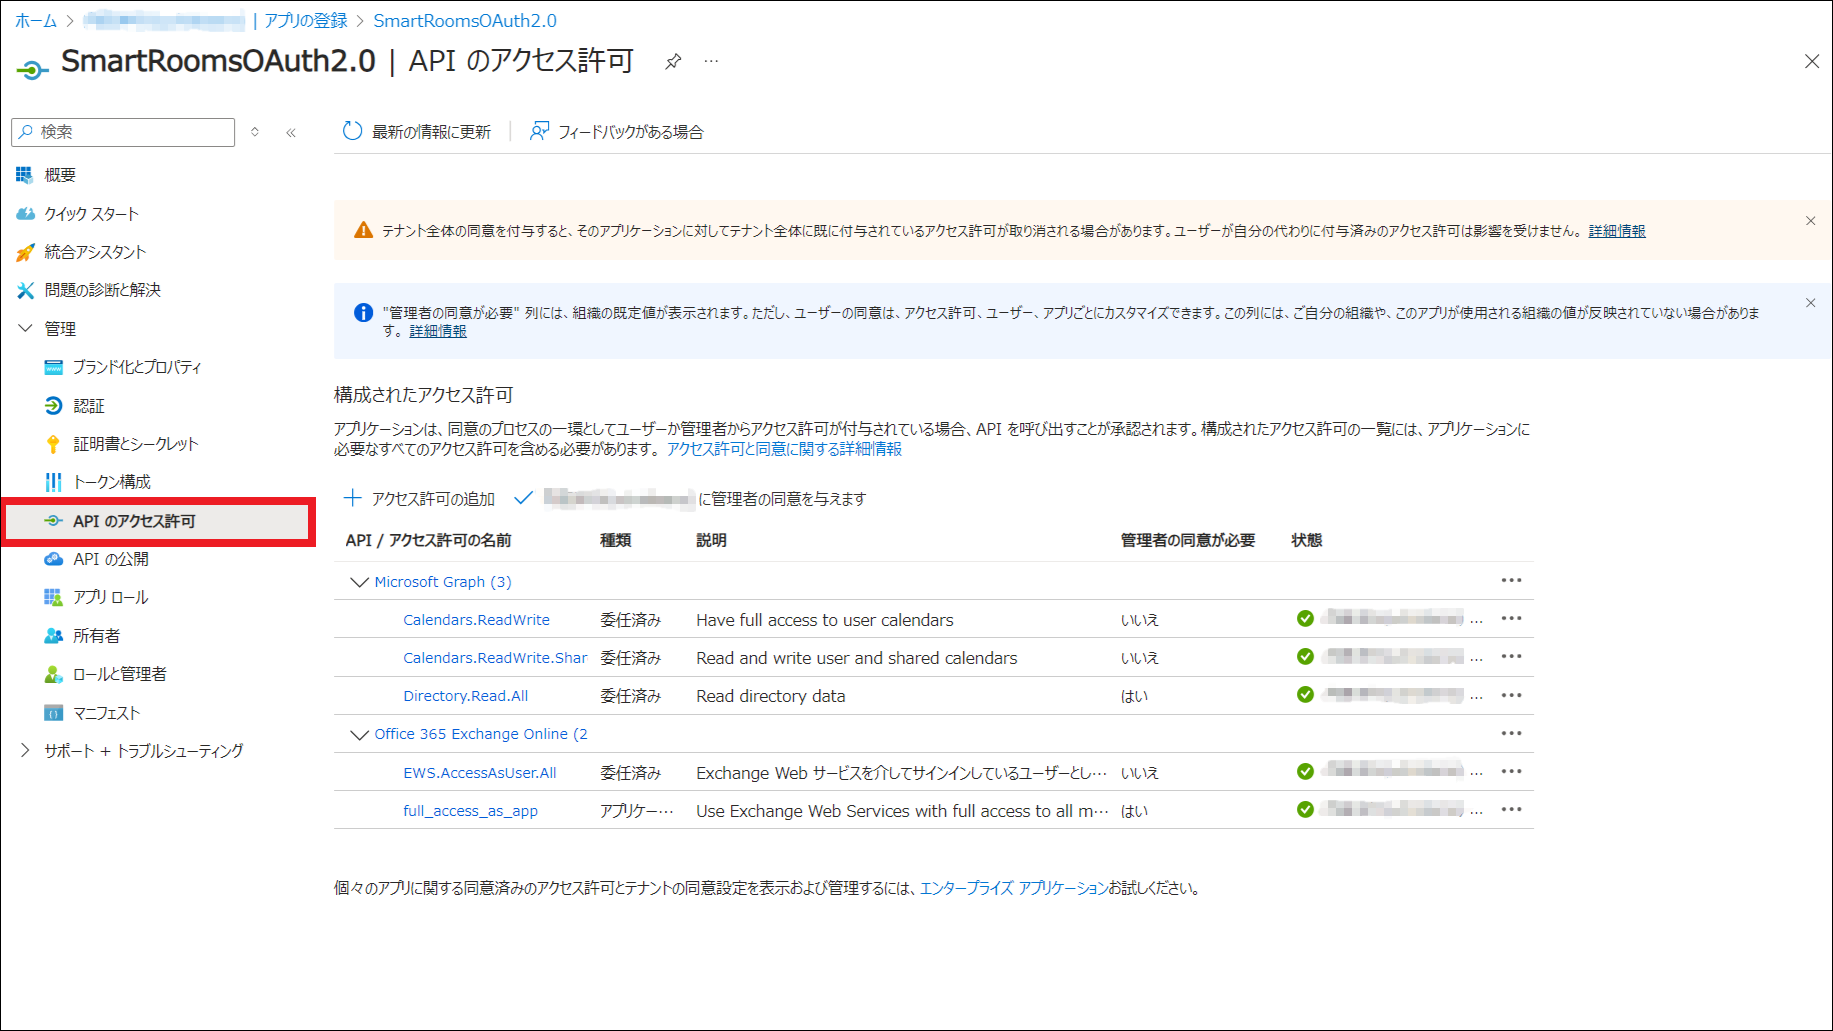Go to アプリの登録 in the breadcrumb
Screen dimensions: 1833x1031
click(x=305, y=20)
